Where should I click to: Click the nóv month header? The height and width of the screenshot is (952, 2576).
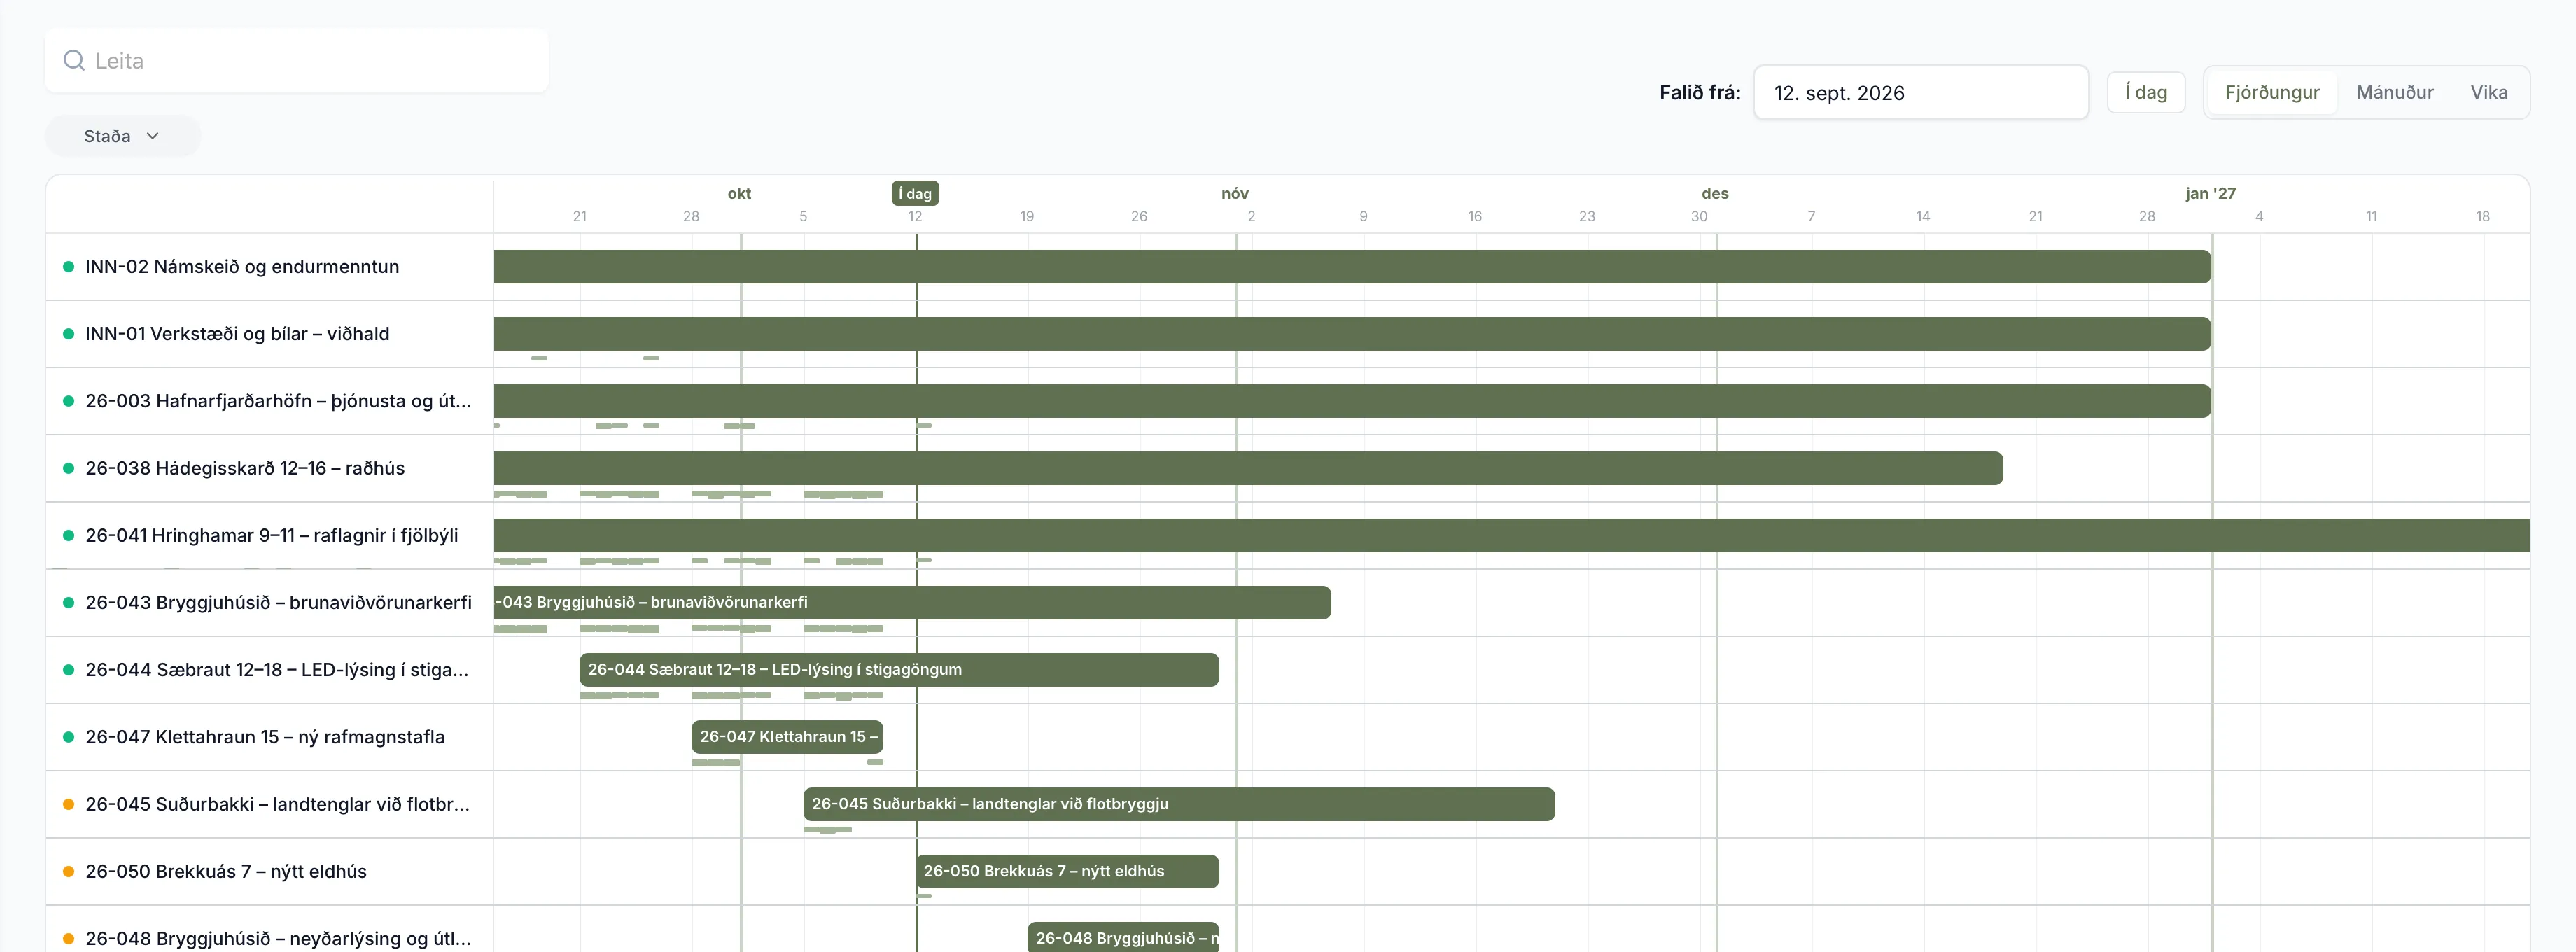tap(1235, 193)
